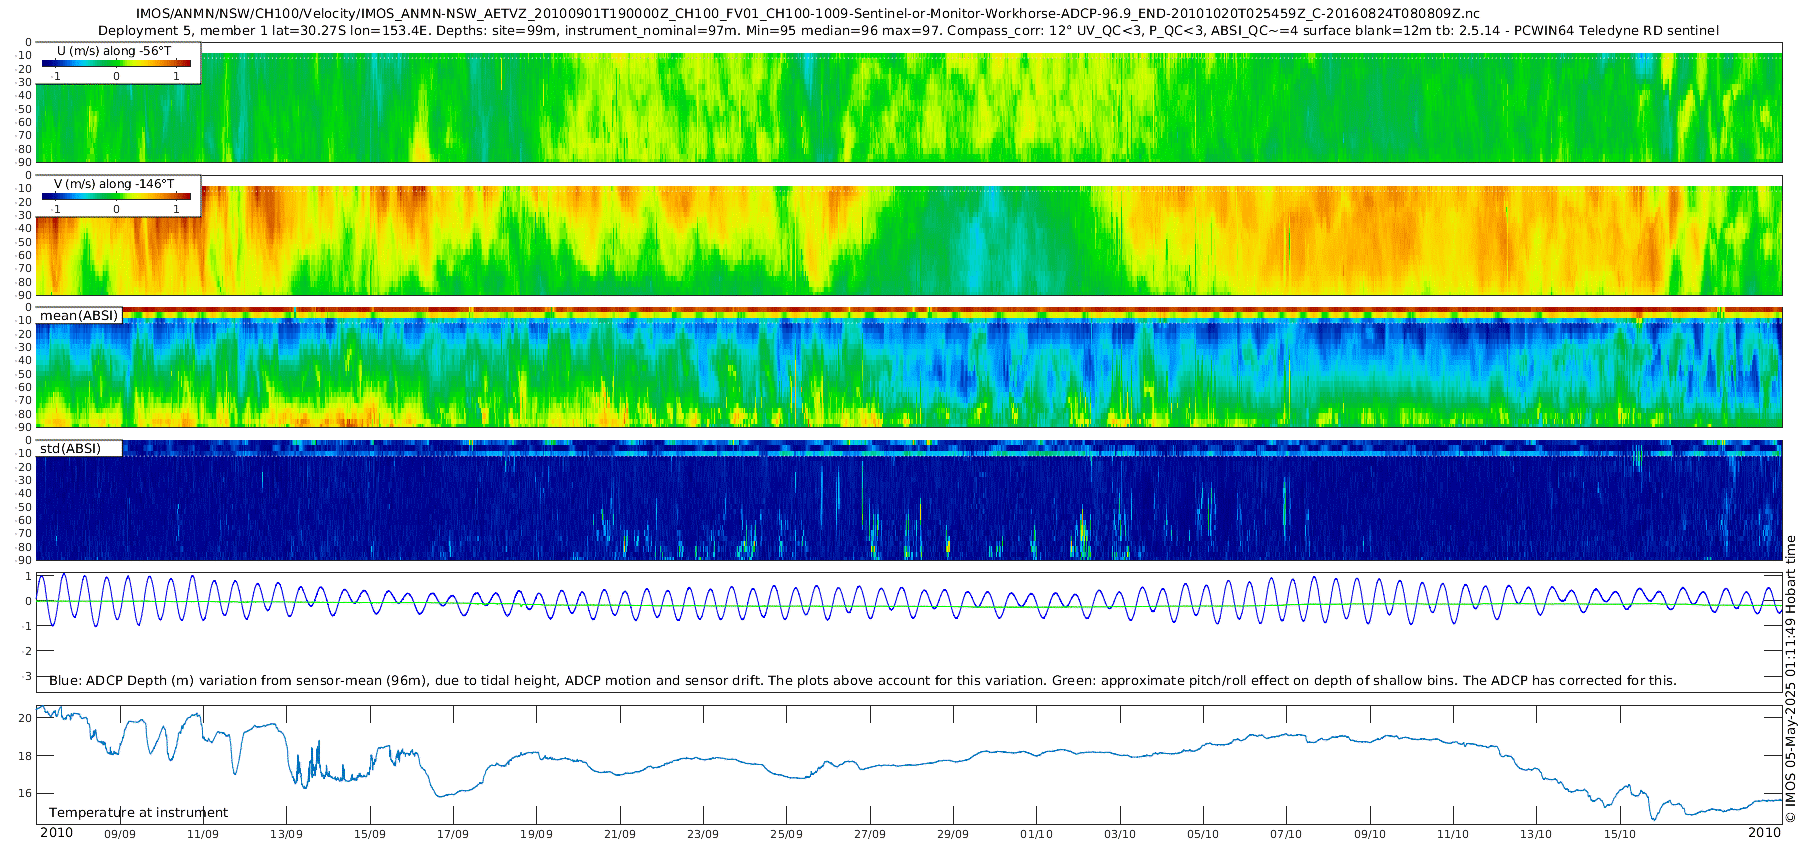Click the 'Blue: ADCP Depth (m) variation' caption

pos(862,681)
